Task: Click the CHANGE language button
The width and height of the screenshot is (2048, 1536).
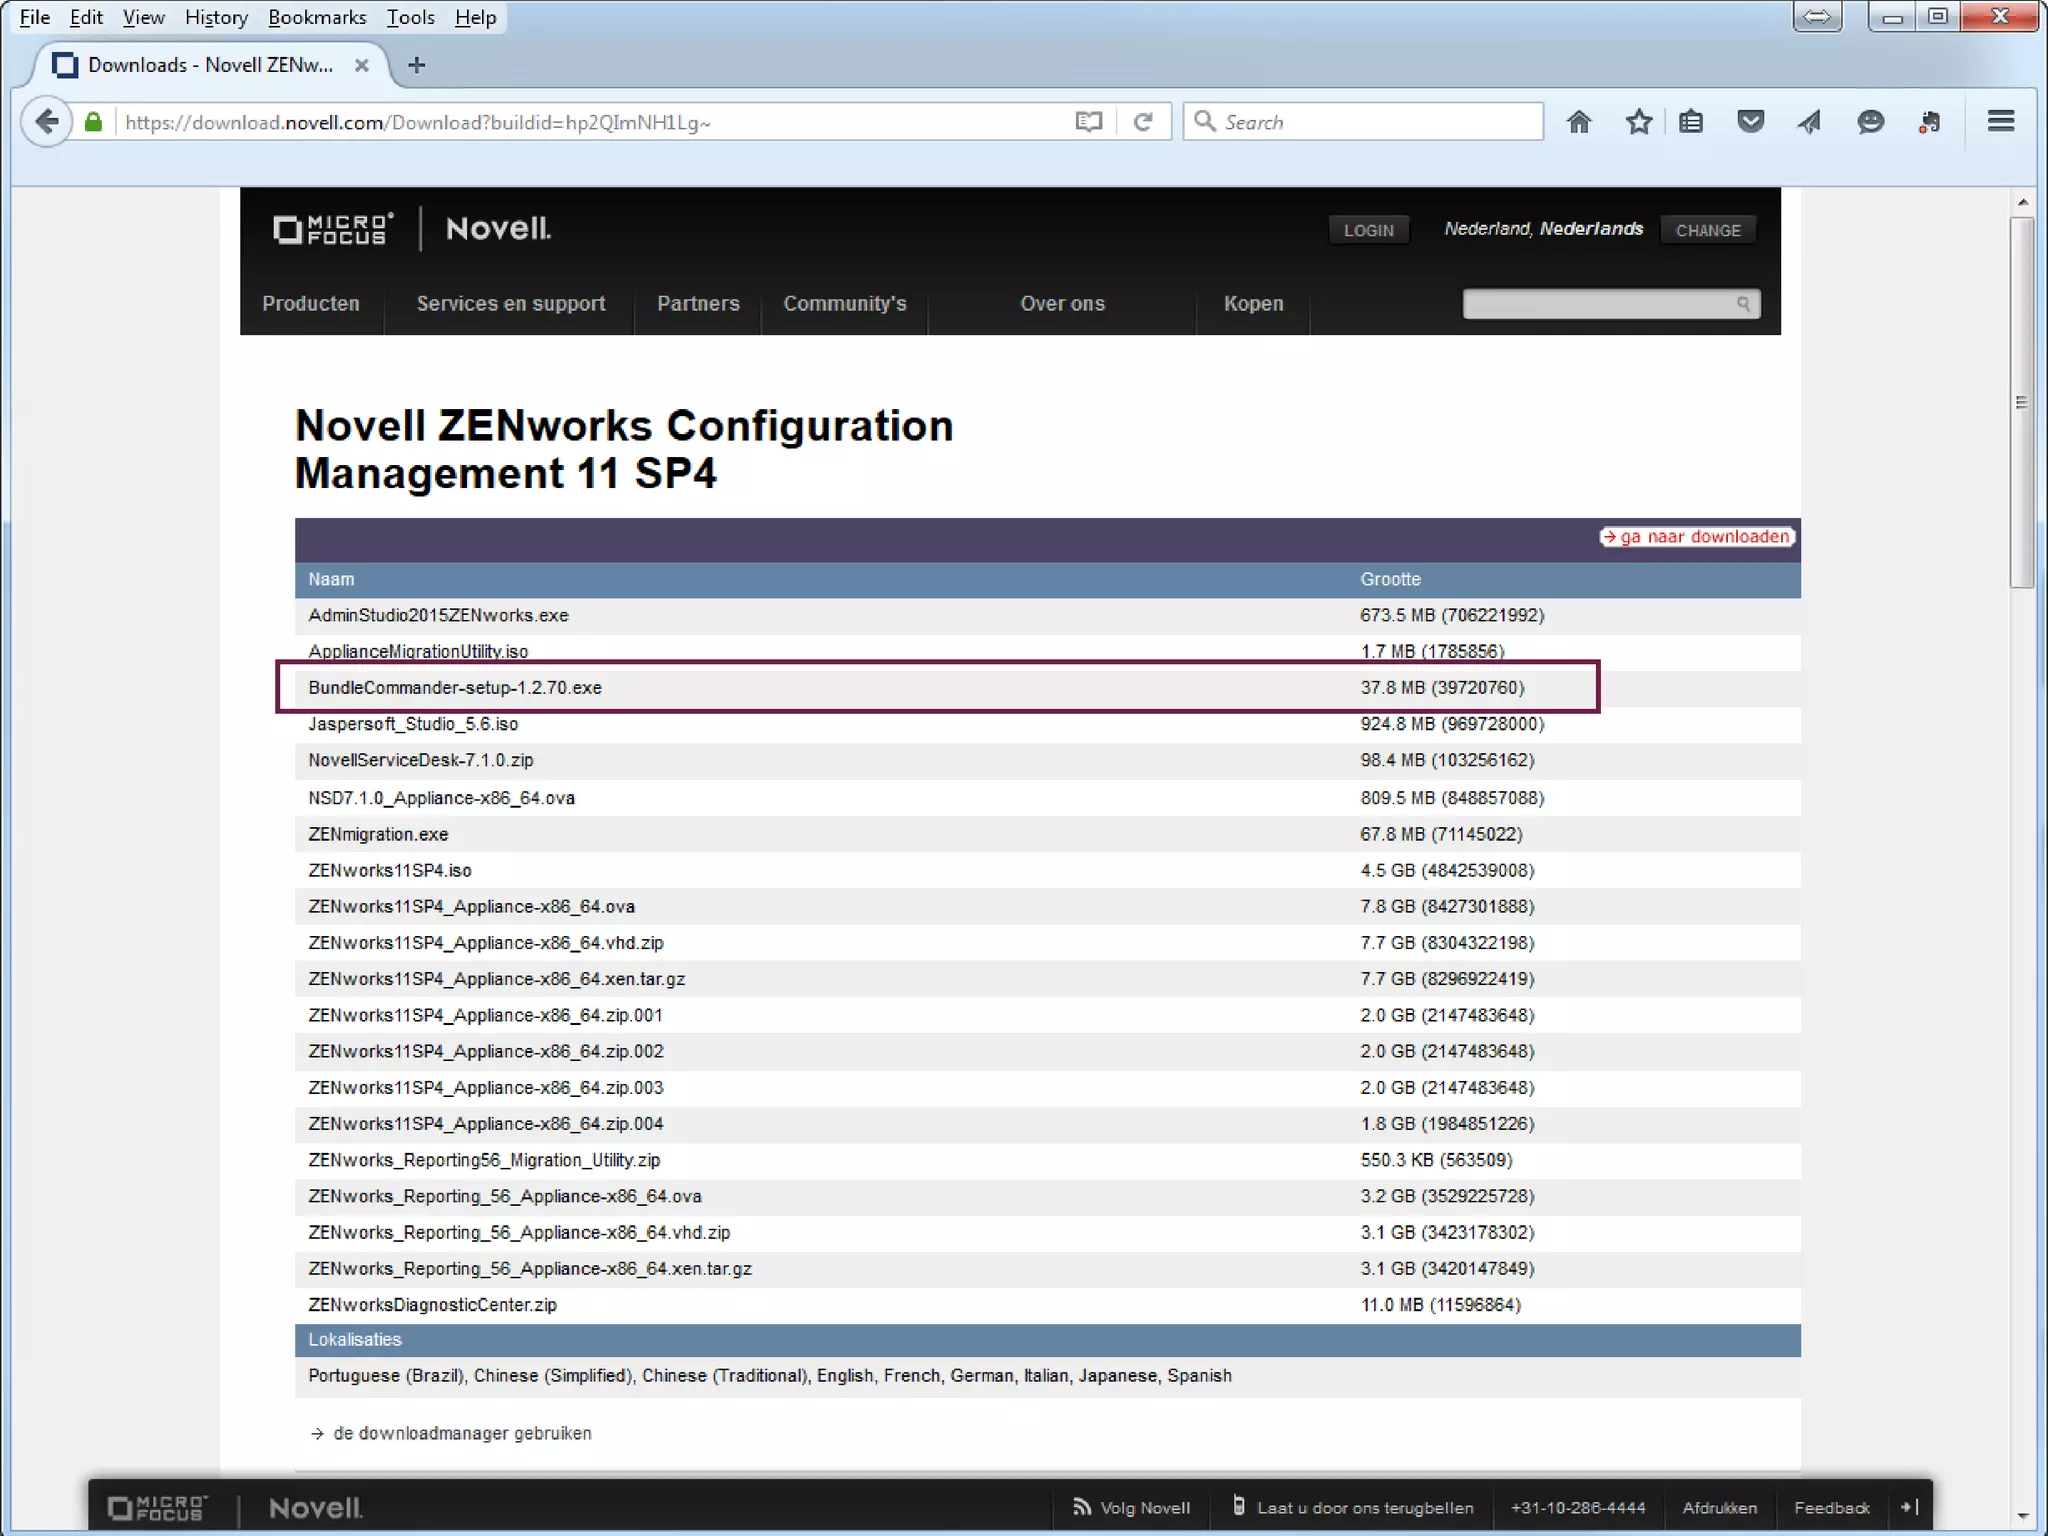Action: (1708, 230)
